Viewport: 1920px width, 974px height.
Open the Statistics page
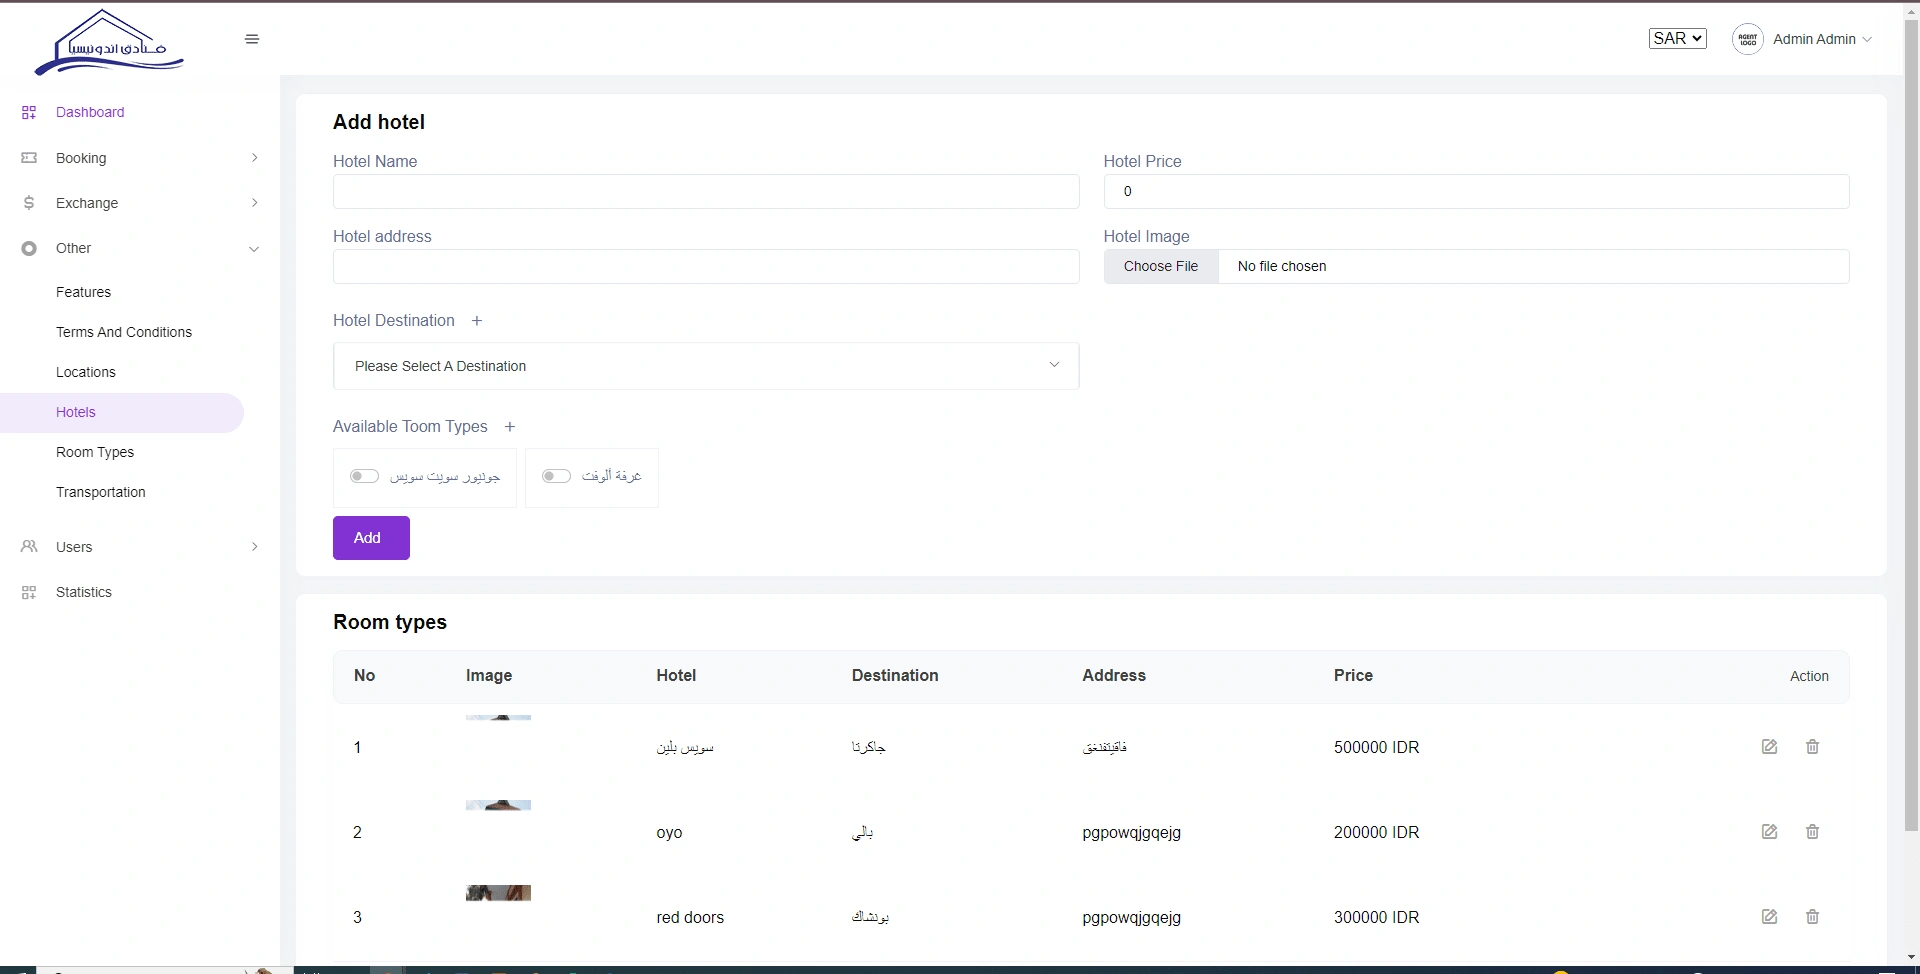84,592
